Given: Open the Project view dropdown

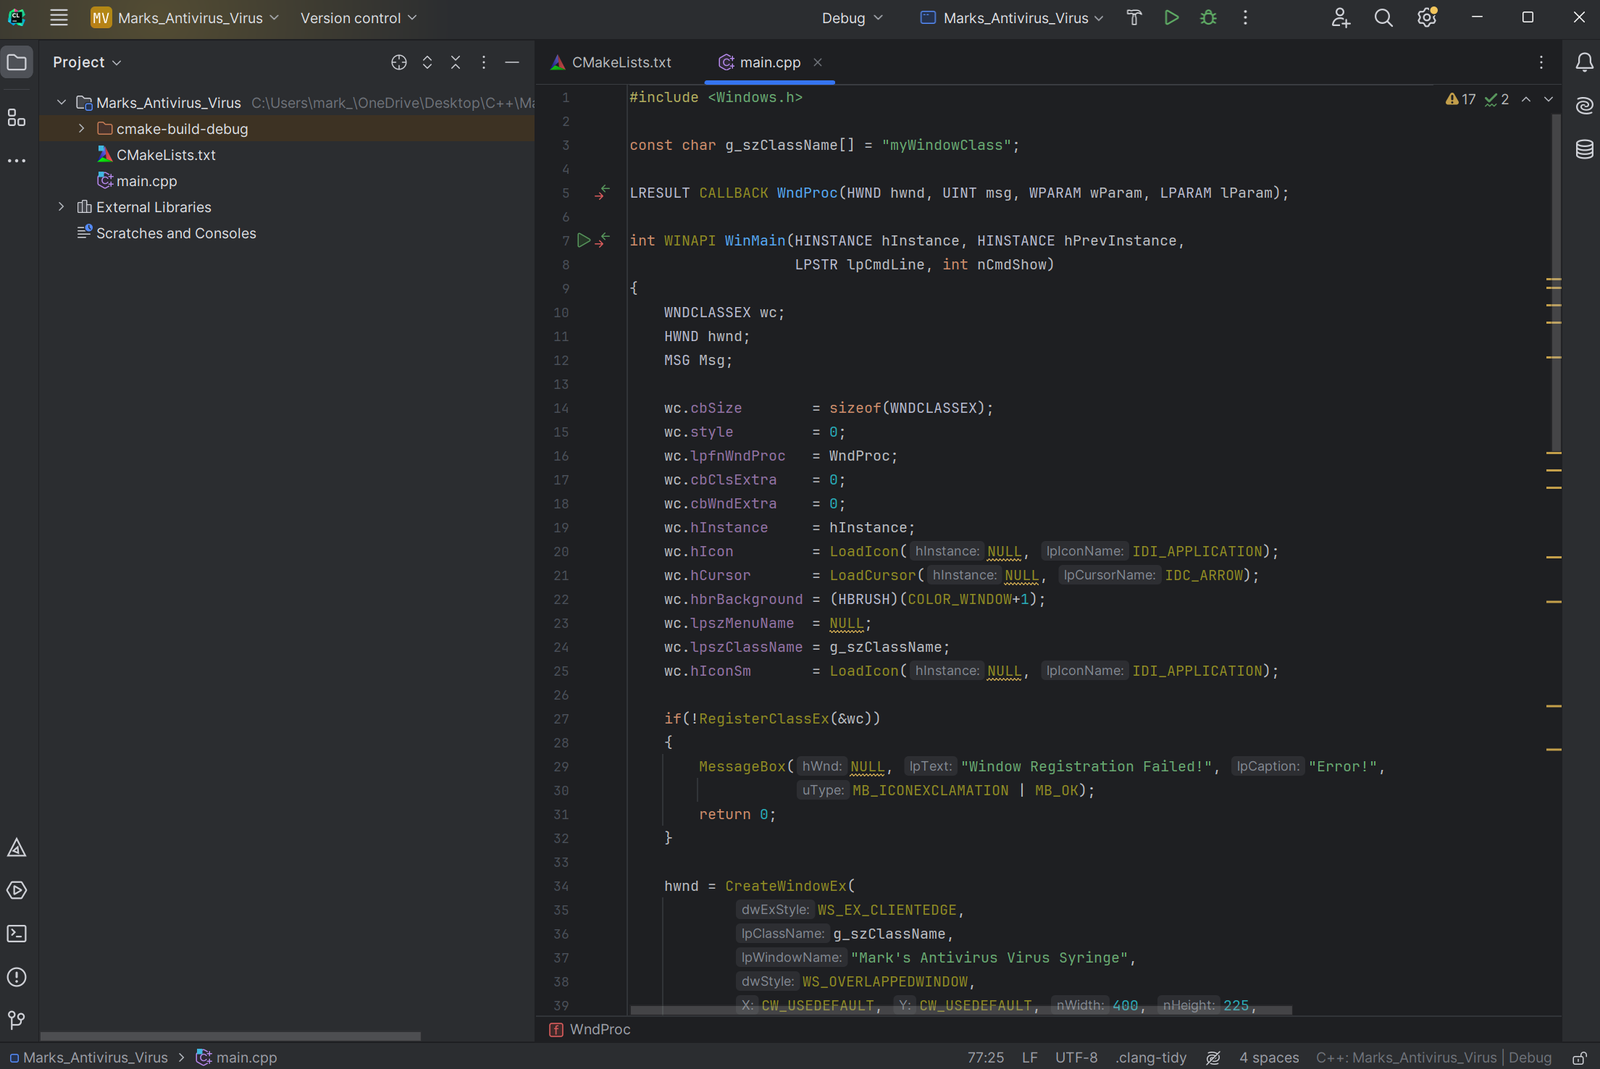Looking at the screenshot, I should (x=87, y=62).
